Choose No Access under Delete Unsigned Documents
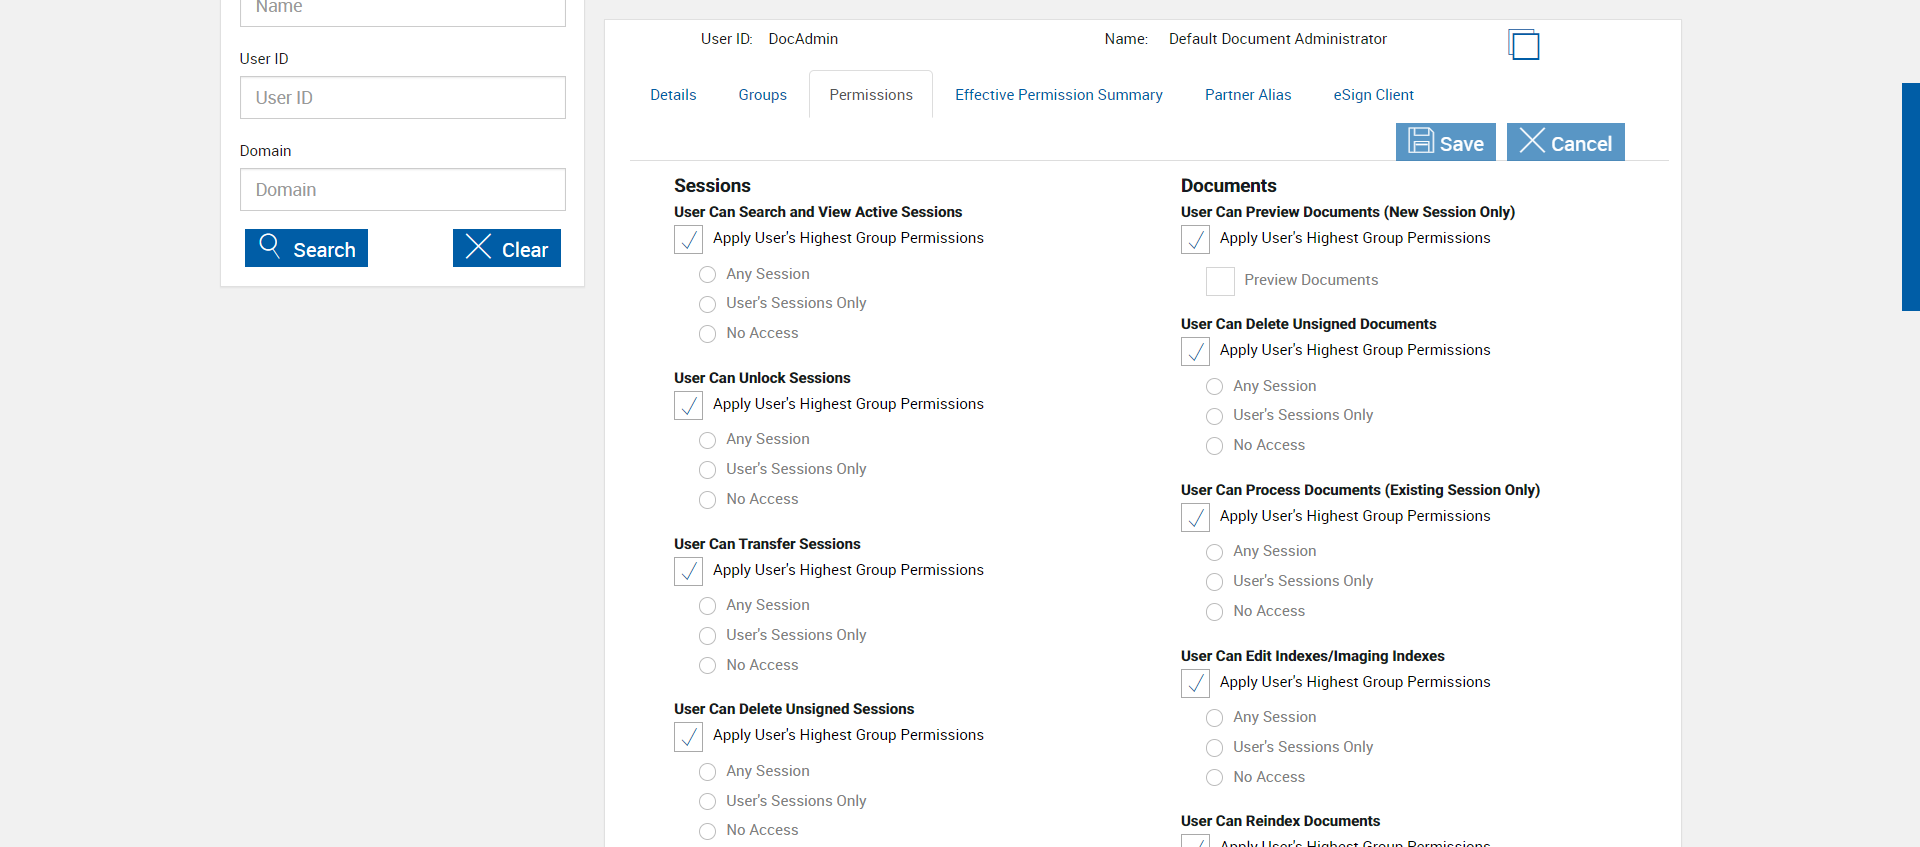Image resolution: width=1920 pixels, height=847 pixels. tap(1215, 446)
